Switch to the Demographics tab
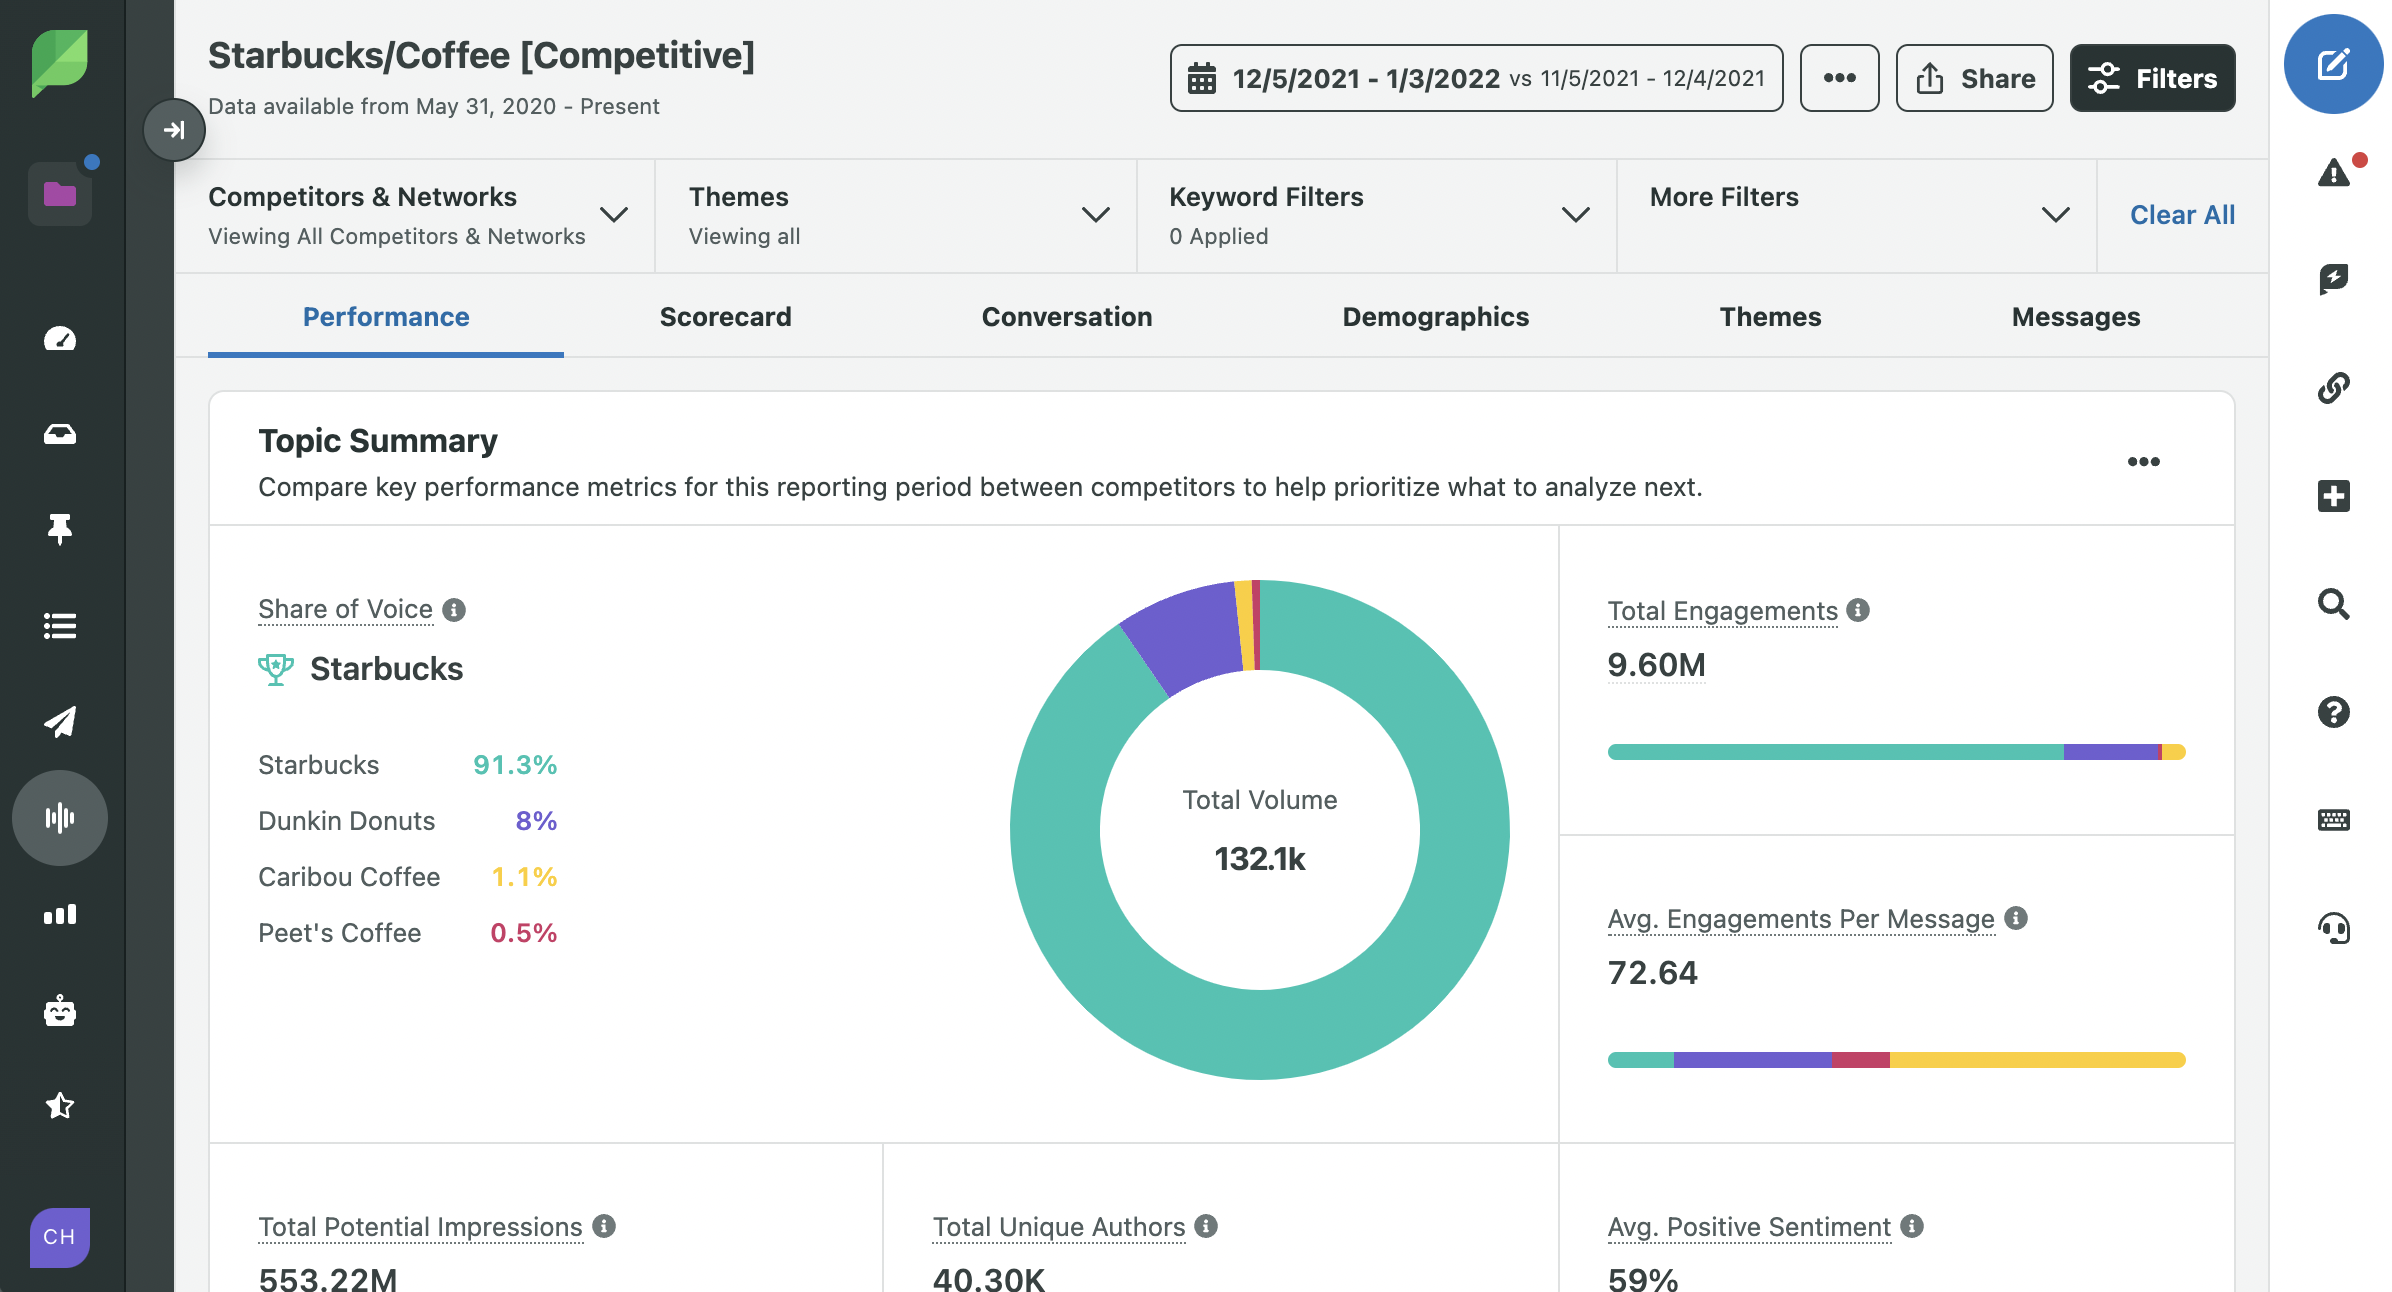The width and height of the screenshot is (2392, 1292). (x=1435, y=317)
